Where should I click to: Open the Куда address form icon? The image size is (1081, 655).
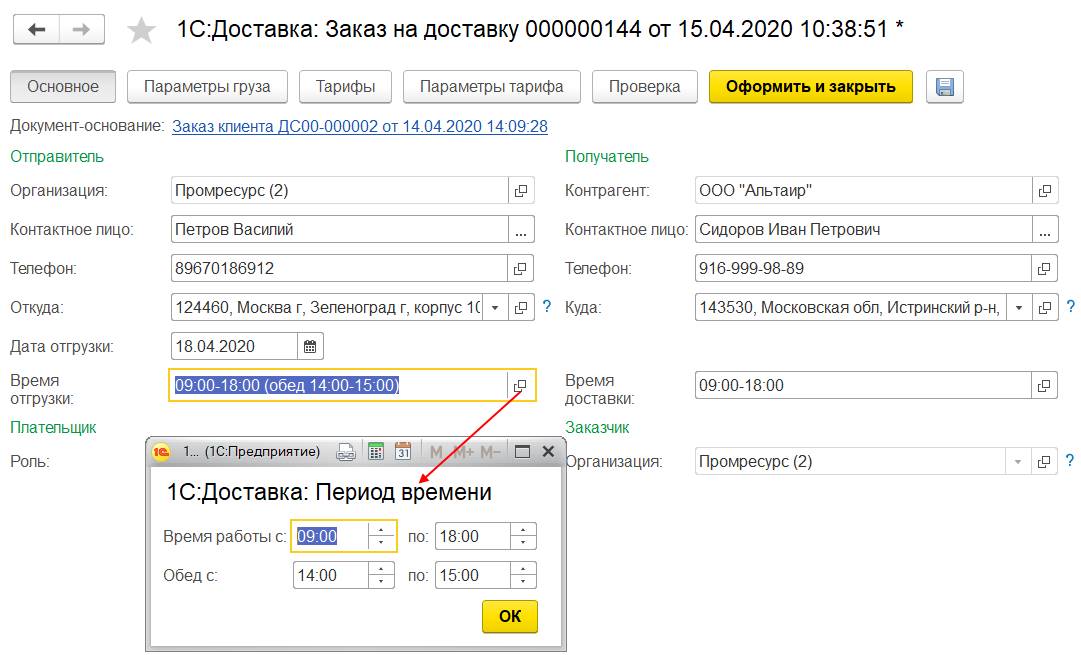pos(1045,308)
